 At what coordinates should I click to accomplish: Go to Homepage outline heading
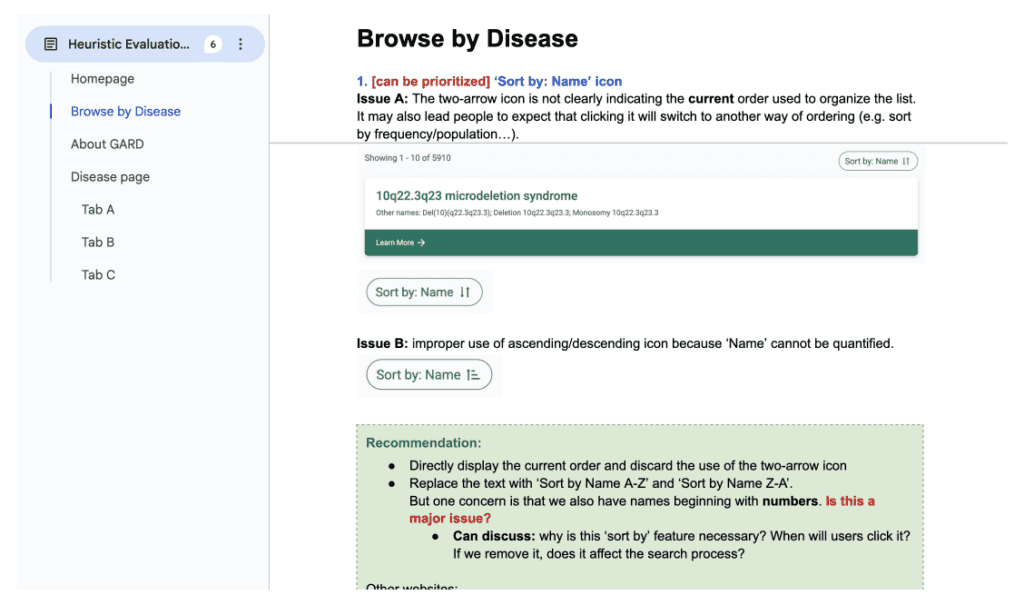click(x=103, y=79)
